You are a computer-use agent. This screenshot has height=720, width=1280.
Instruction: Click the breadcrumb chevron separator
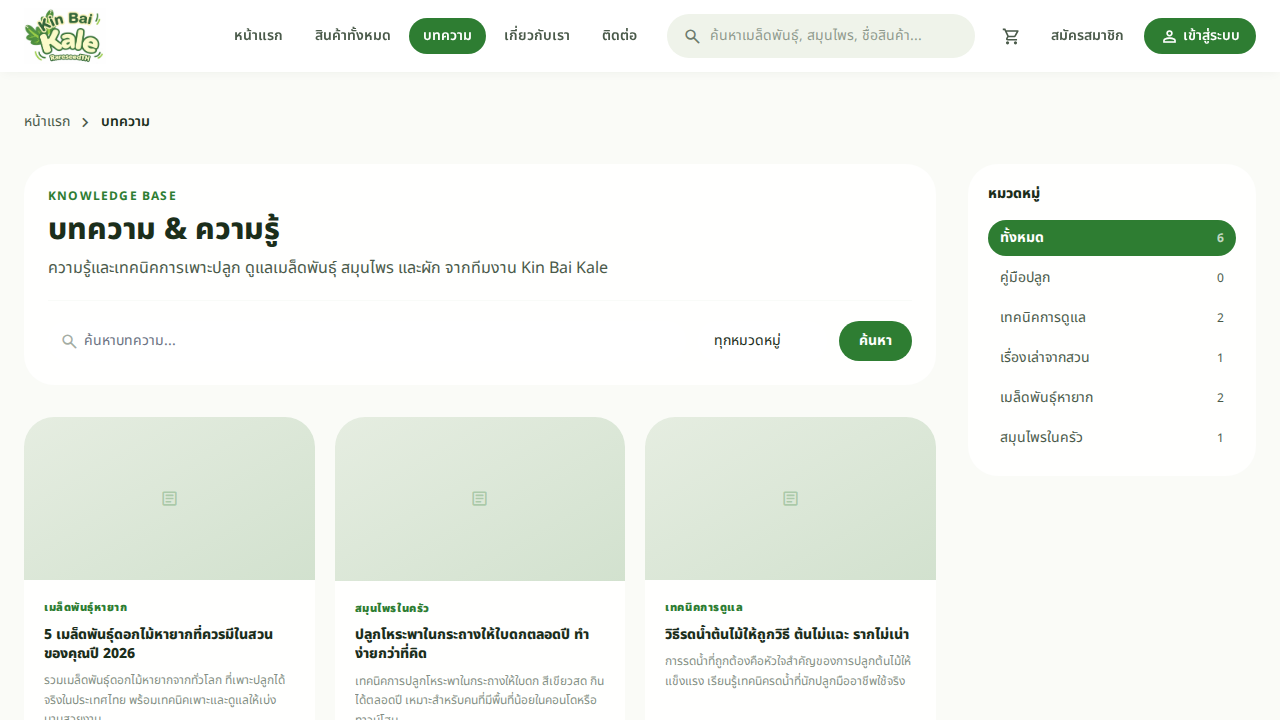[x=85, y=122]
